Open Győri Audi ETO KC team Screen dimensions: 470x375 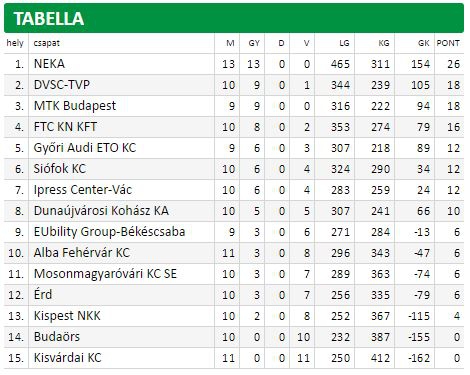coord(85,148)
